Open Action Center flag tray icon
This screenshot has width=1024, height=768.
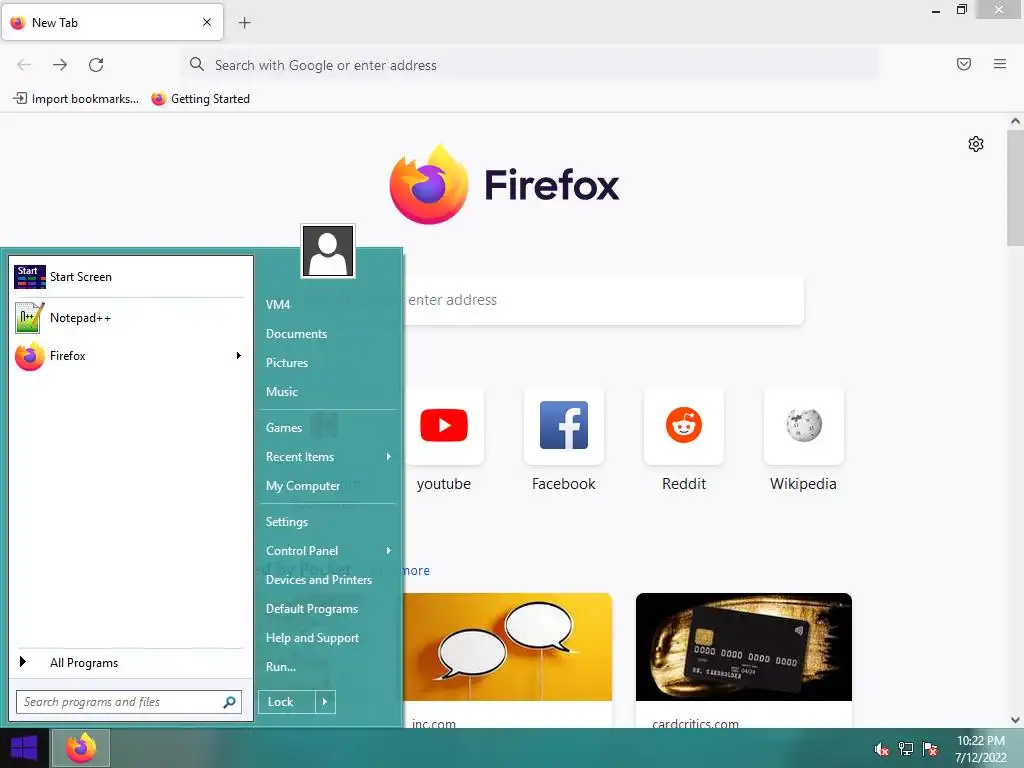click(930, 749)
